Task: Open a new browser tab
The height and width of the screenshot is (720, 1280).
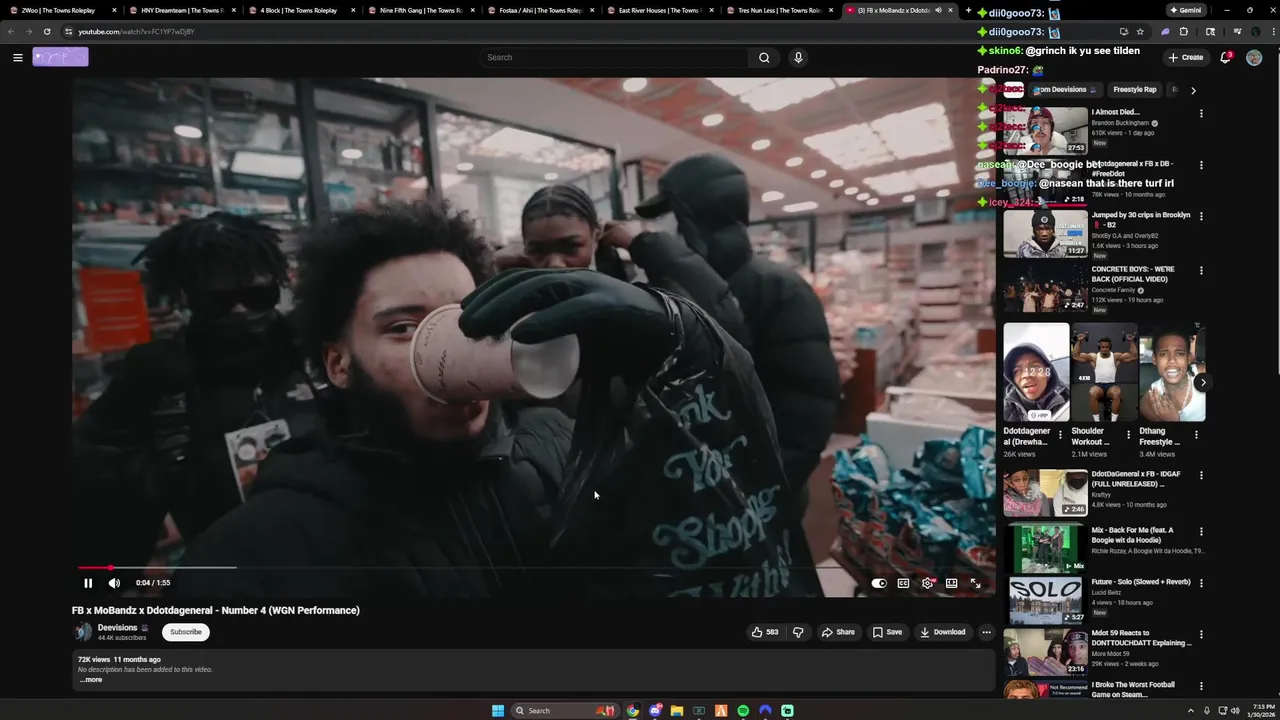Action: pos(968,10)
